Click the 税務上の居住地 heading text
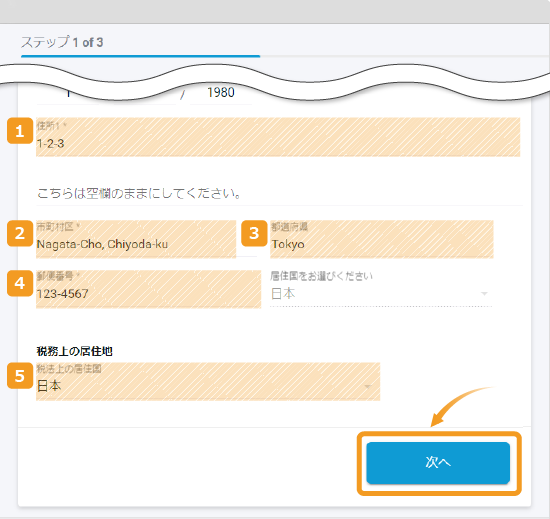The image size is (550, 519). pyautogui.click(x=74, y=351)
